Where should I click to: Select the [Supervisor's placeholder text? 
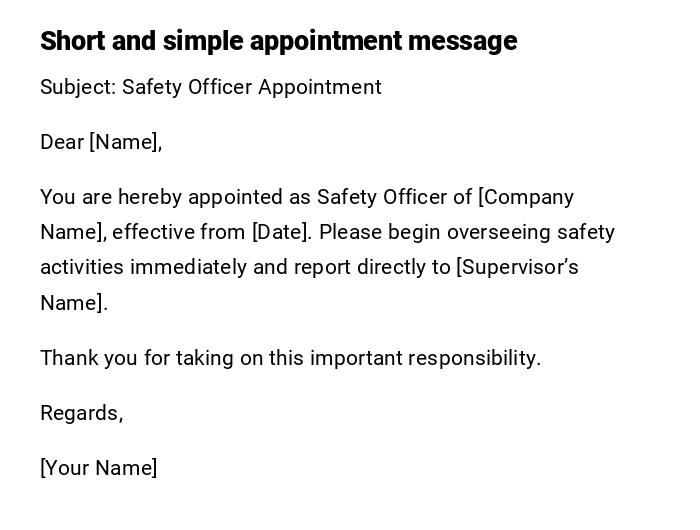point(517,267)
